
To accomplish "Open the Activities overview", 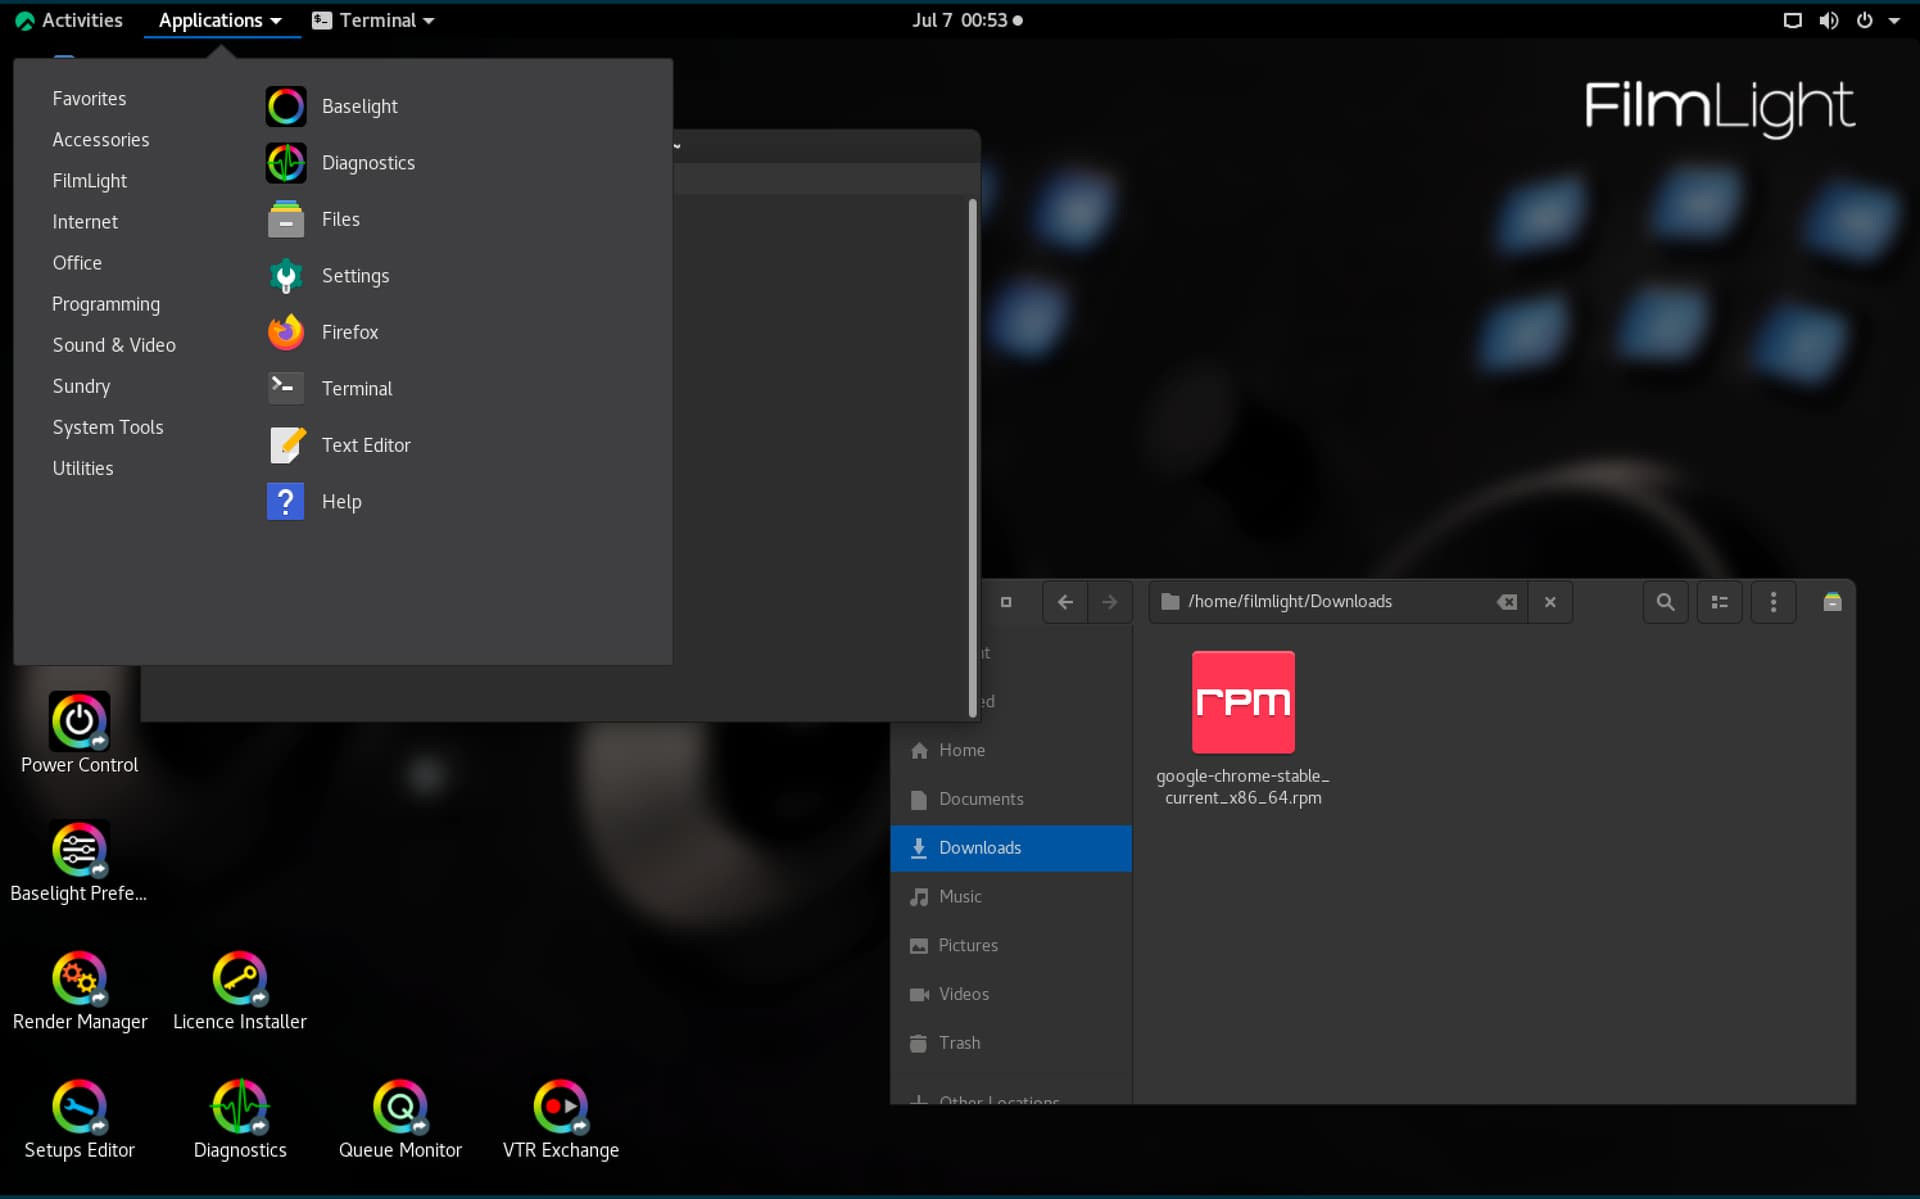I will tap(69, 20).
